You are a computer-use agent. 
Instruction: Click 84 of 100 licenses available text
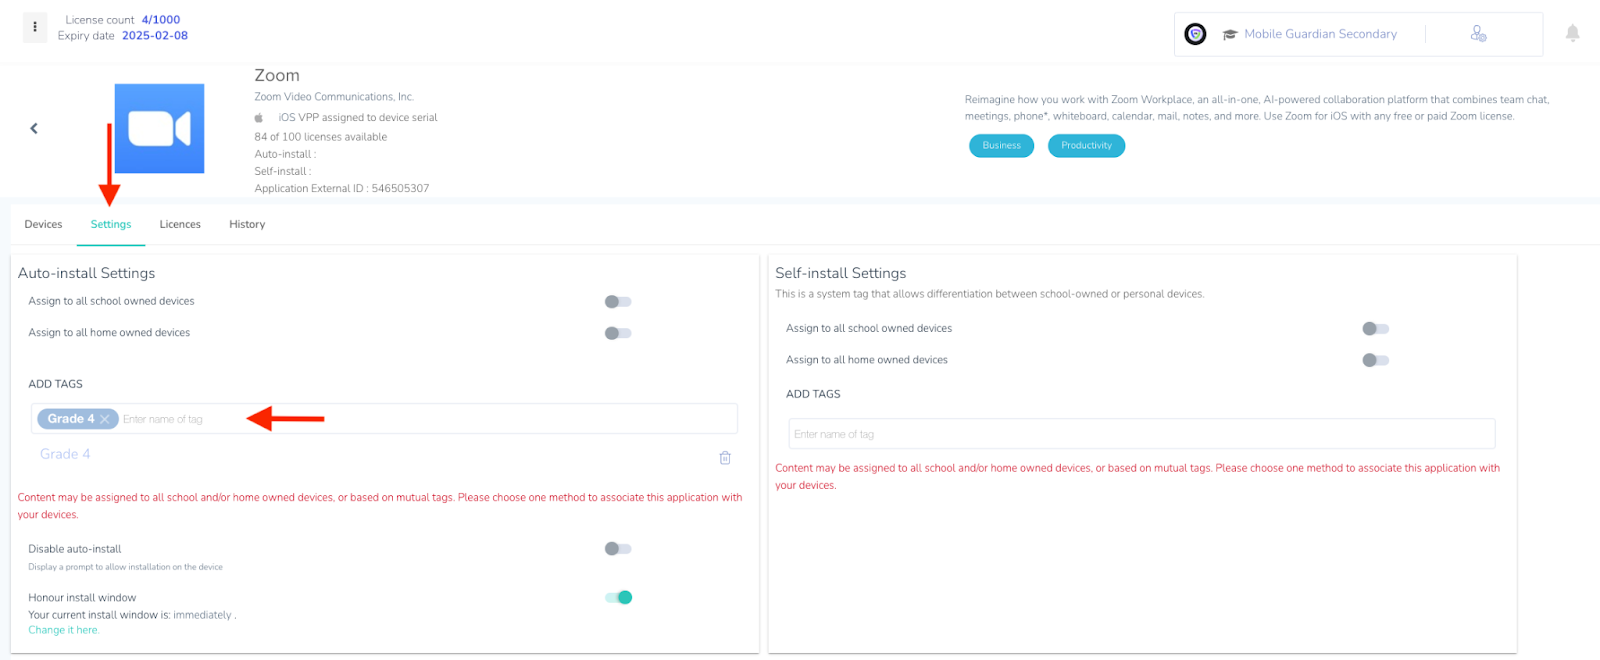(320, 137)
